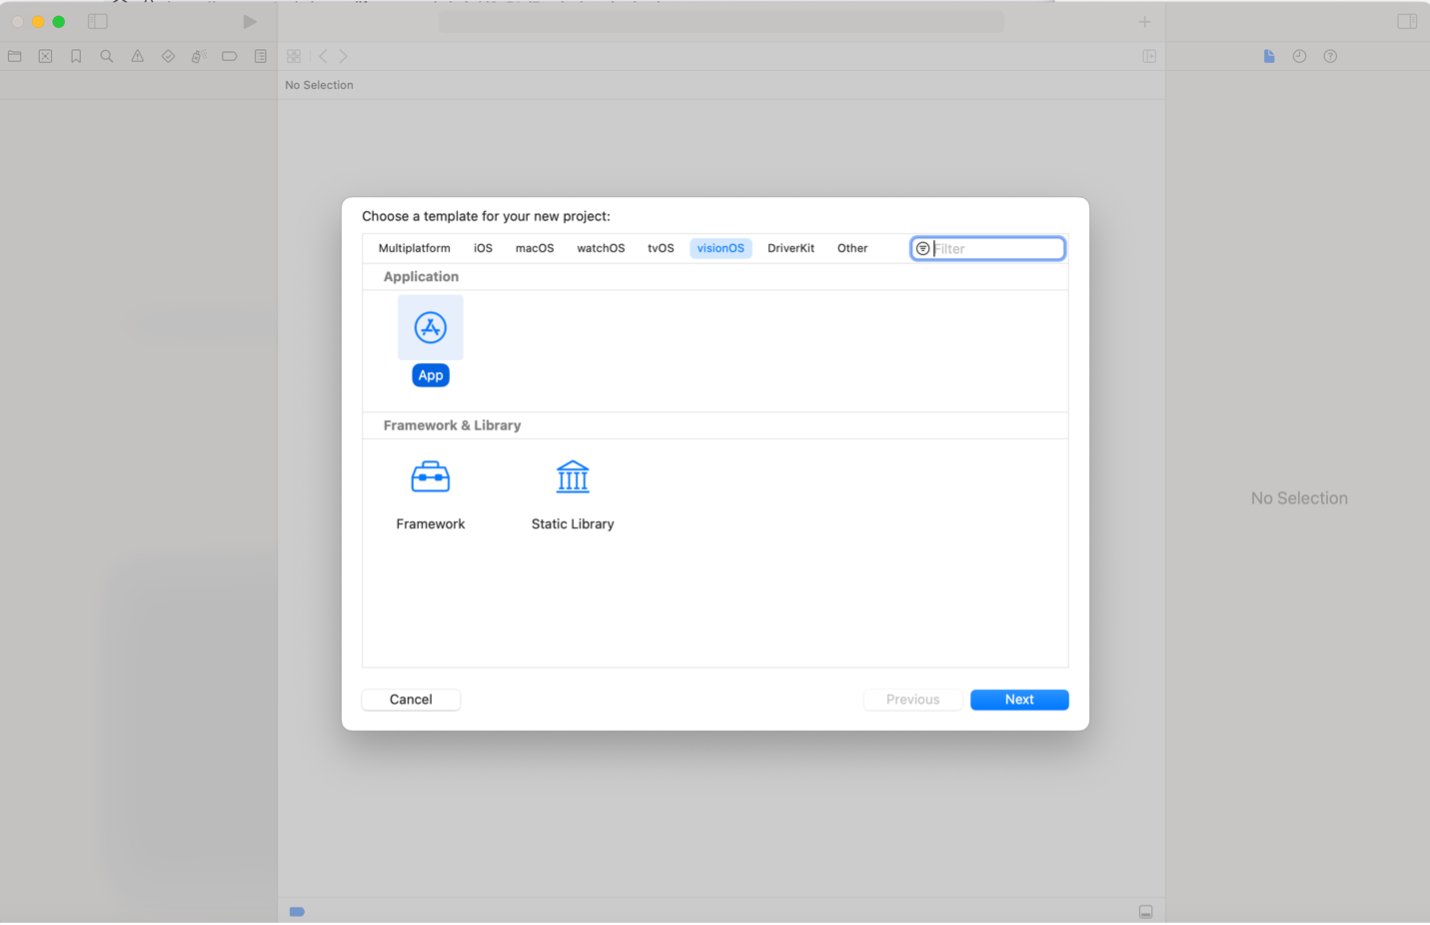Run the project with the Play button
Image resolution: width=1430 pixels, height=925 pixels.
[x=249, y=21]
